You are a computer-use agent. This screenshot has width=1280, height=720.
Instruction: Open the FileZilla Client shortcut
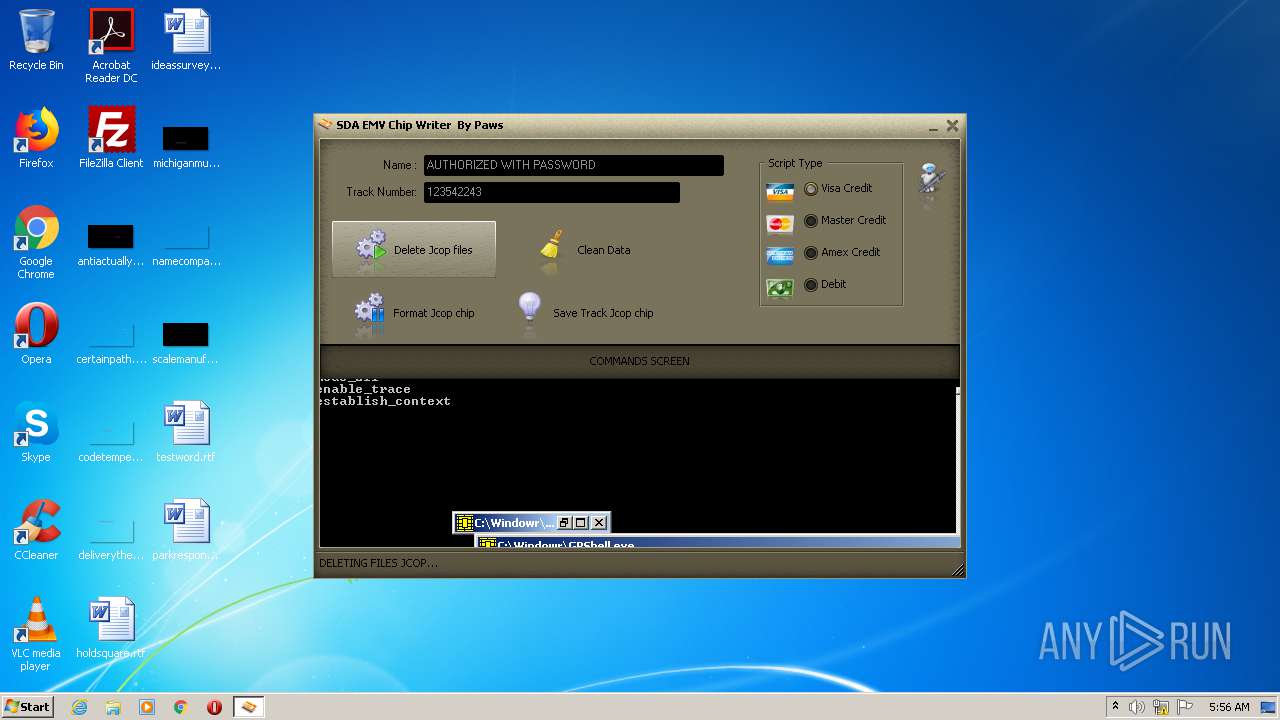pos(111,138)
